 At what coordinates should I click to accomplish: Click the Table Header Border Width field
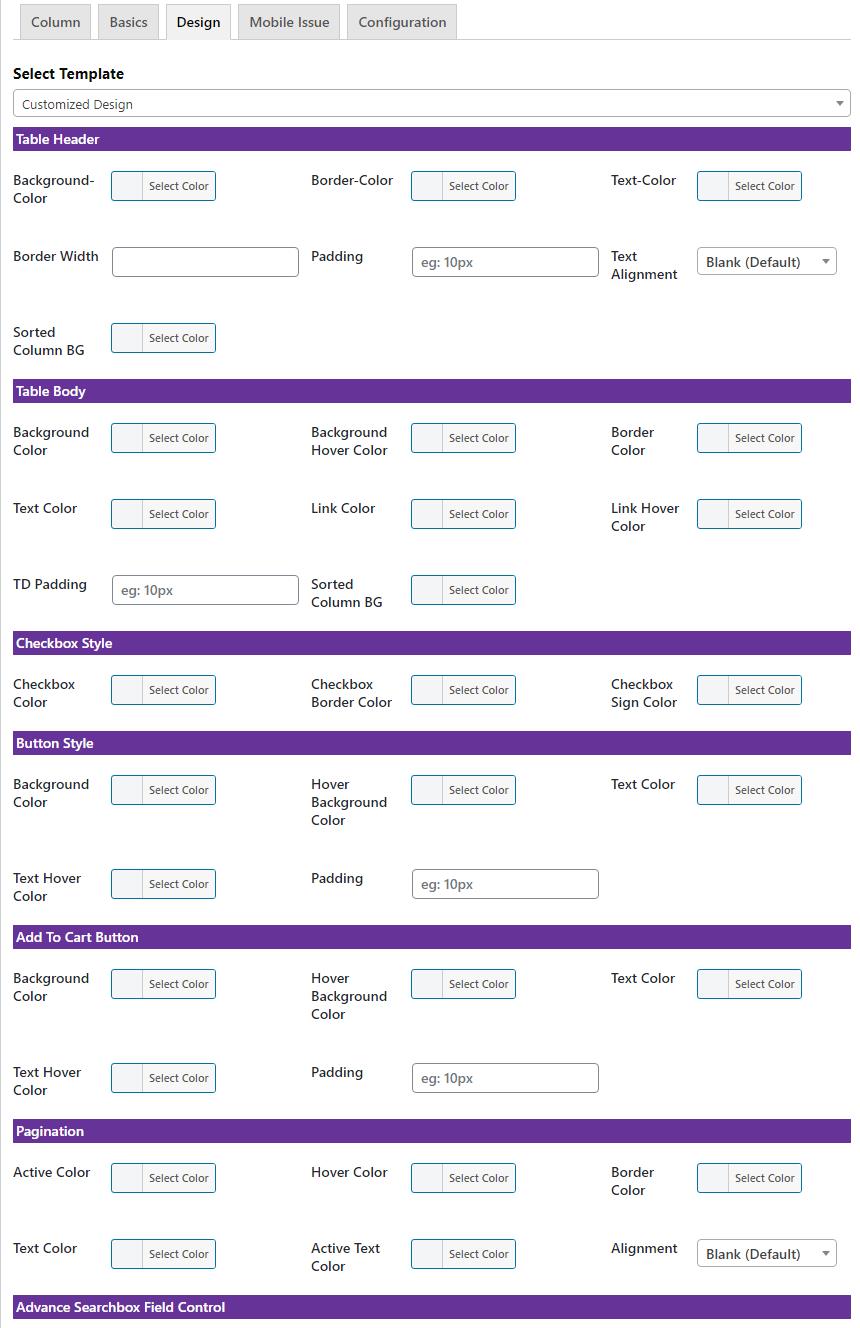pos(205,262)
